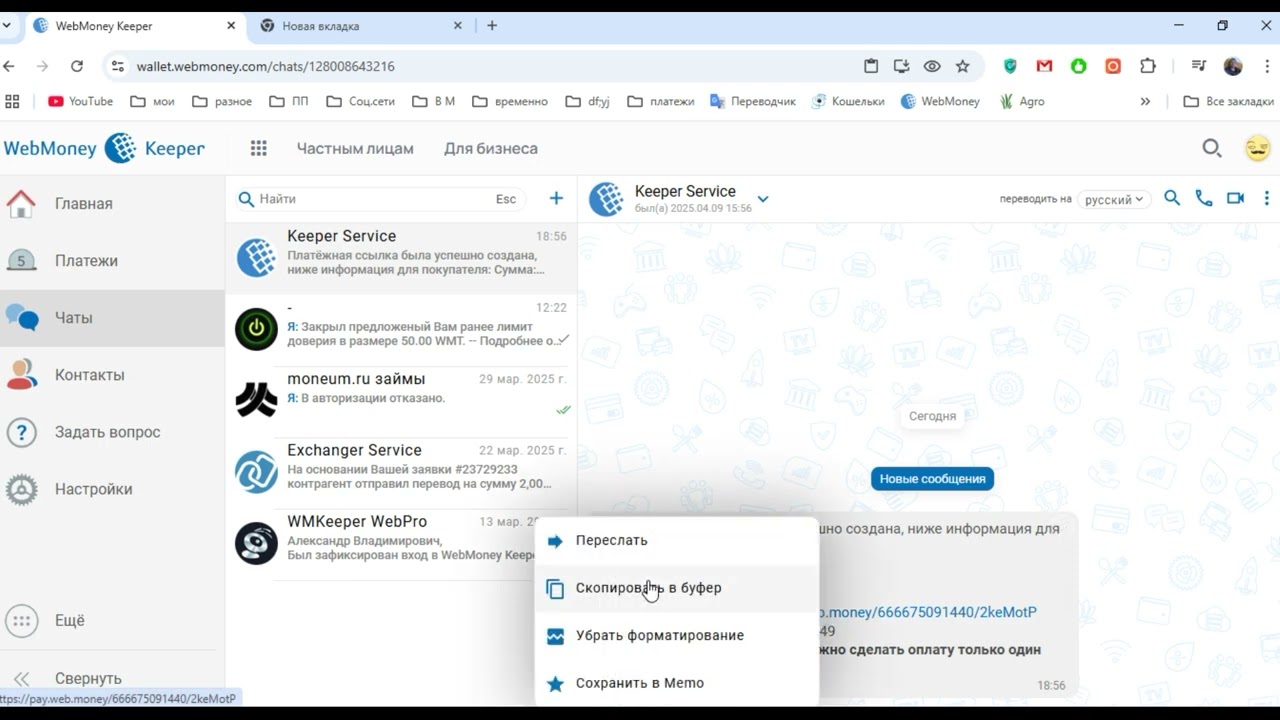Open the apps grid menu icon

pyautogui.click(x=259, y=148)
